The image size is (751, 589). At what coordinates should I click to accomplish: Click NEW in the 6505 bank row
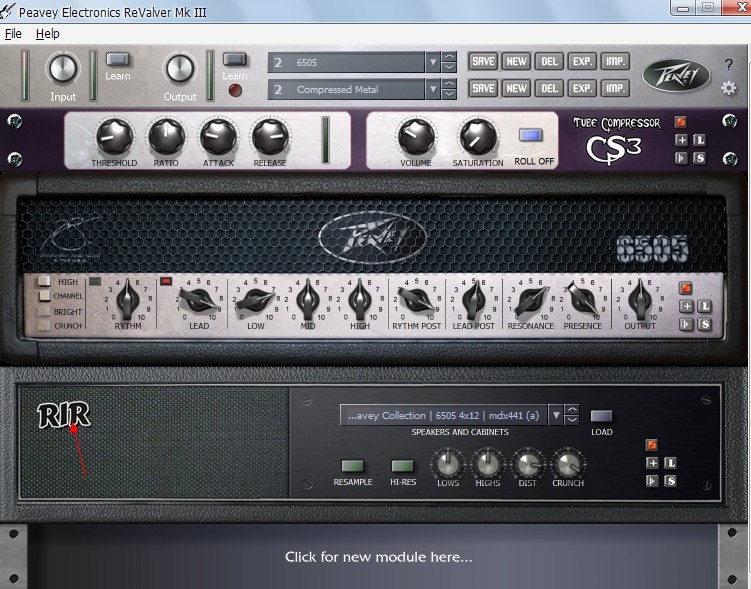[516, 61]
